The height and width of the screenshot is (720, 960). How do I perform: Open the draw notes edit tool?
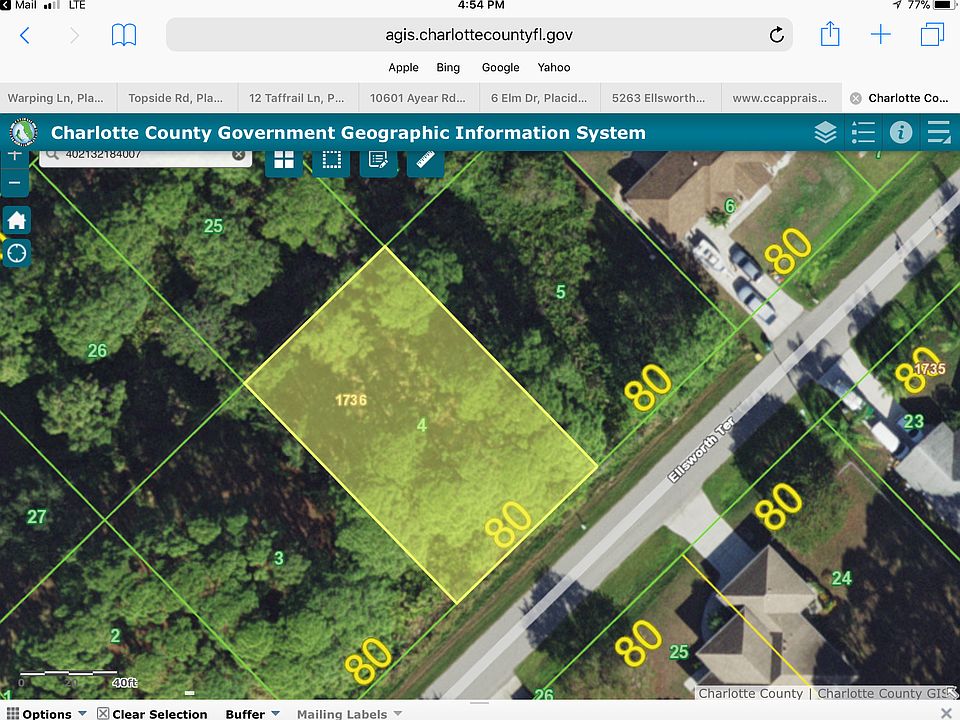(378, 161)
